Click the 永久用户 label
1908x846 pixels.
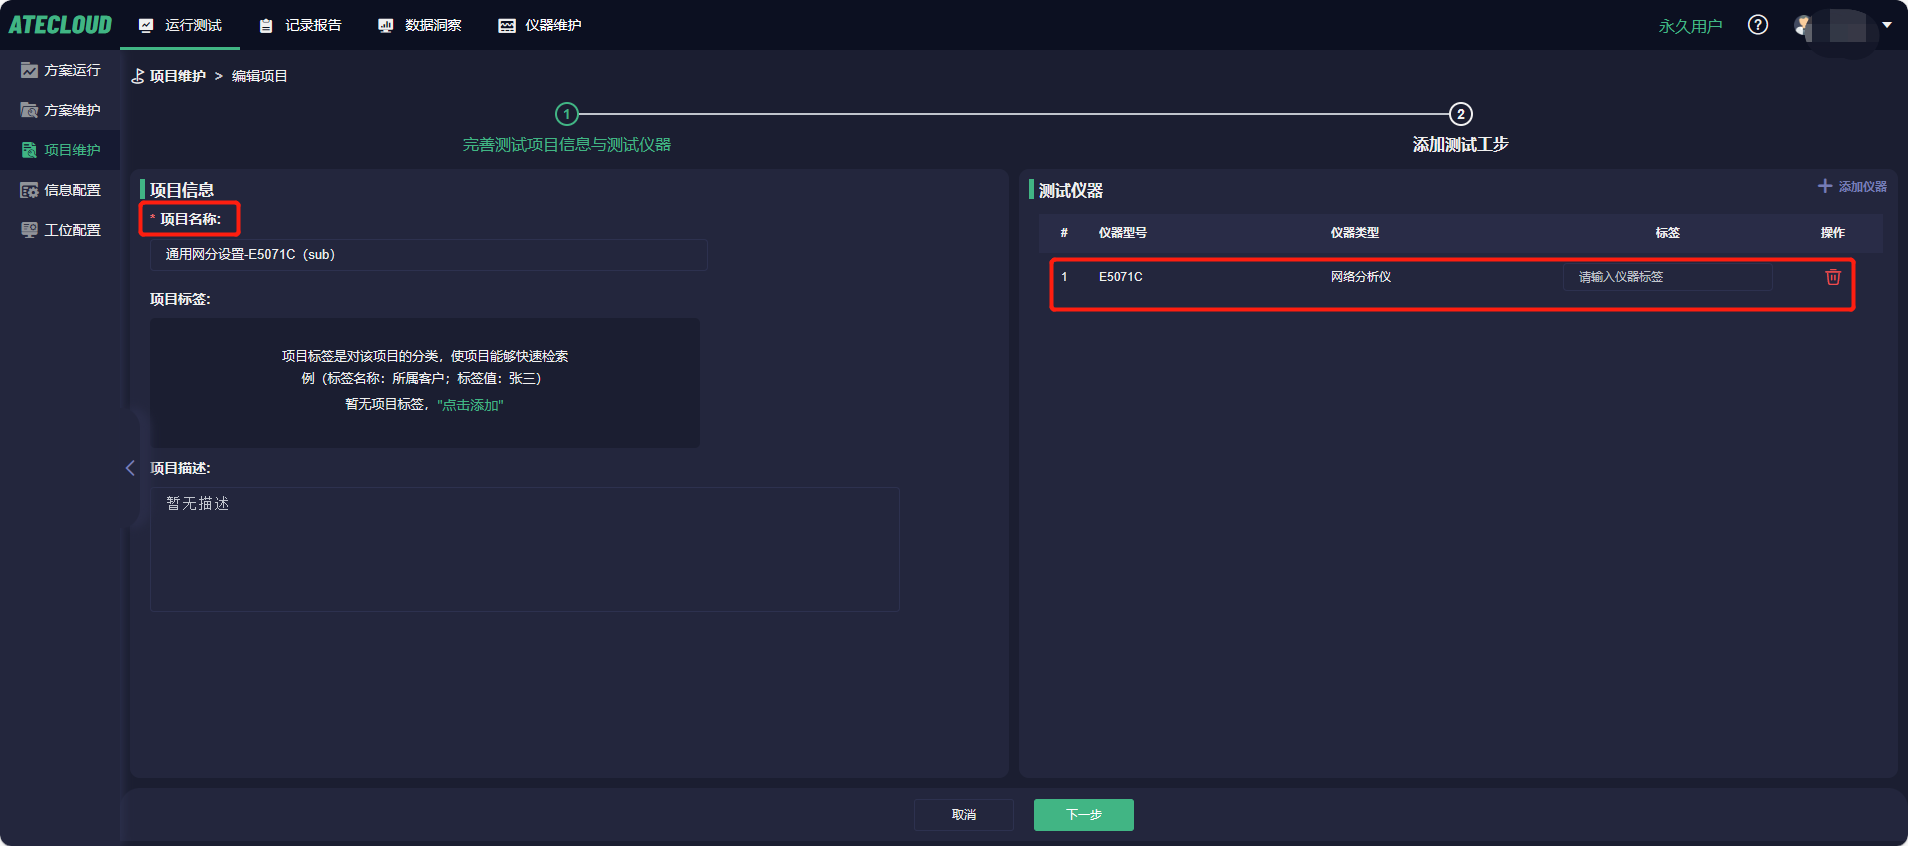[1690, 26]
